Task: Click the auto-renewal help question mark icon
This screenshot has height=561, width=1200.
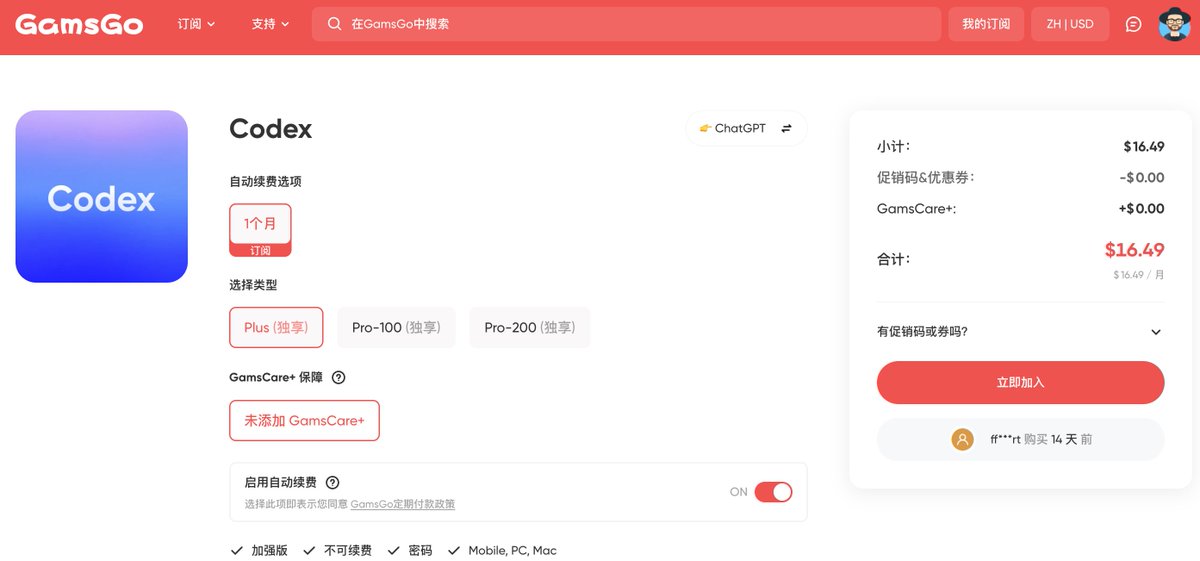Action: tap(333, 482)
